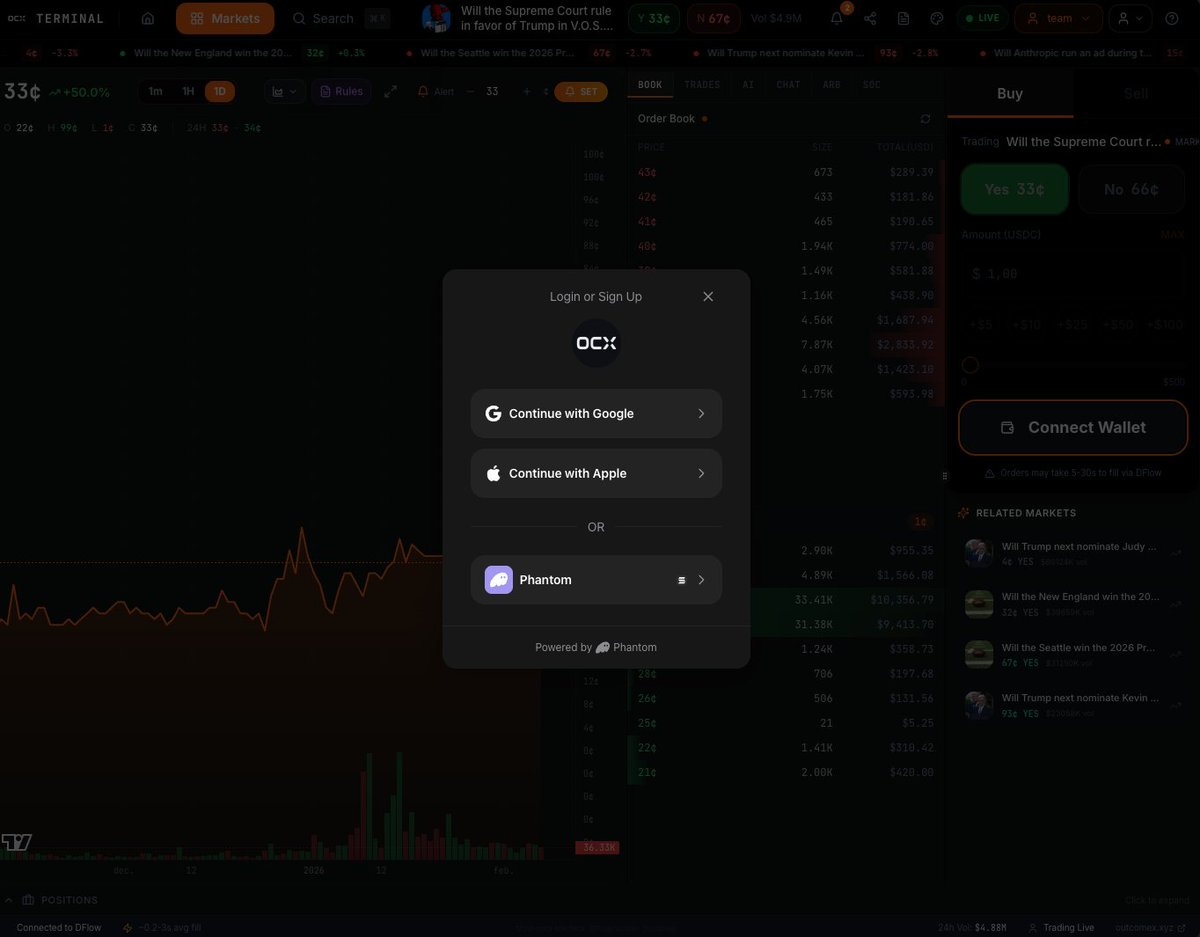Choose the No 66¢ outcome
Image resolution: width=1200 pixels, height=937 pixels.
tap(1131, 189)
